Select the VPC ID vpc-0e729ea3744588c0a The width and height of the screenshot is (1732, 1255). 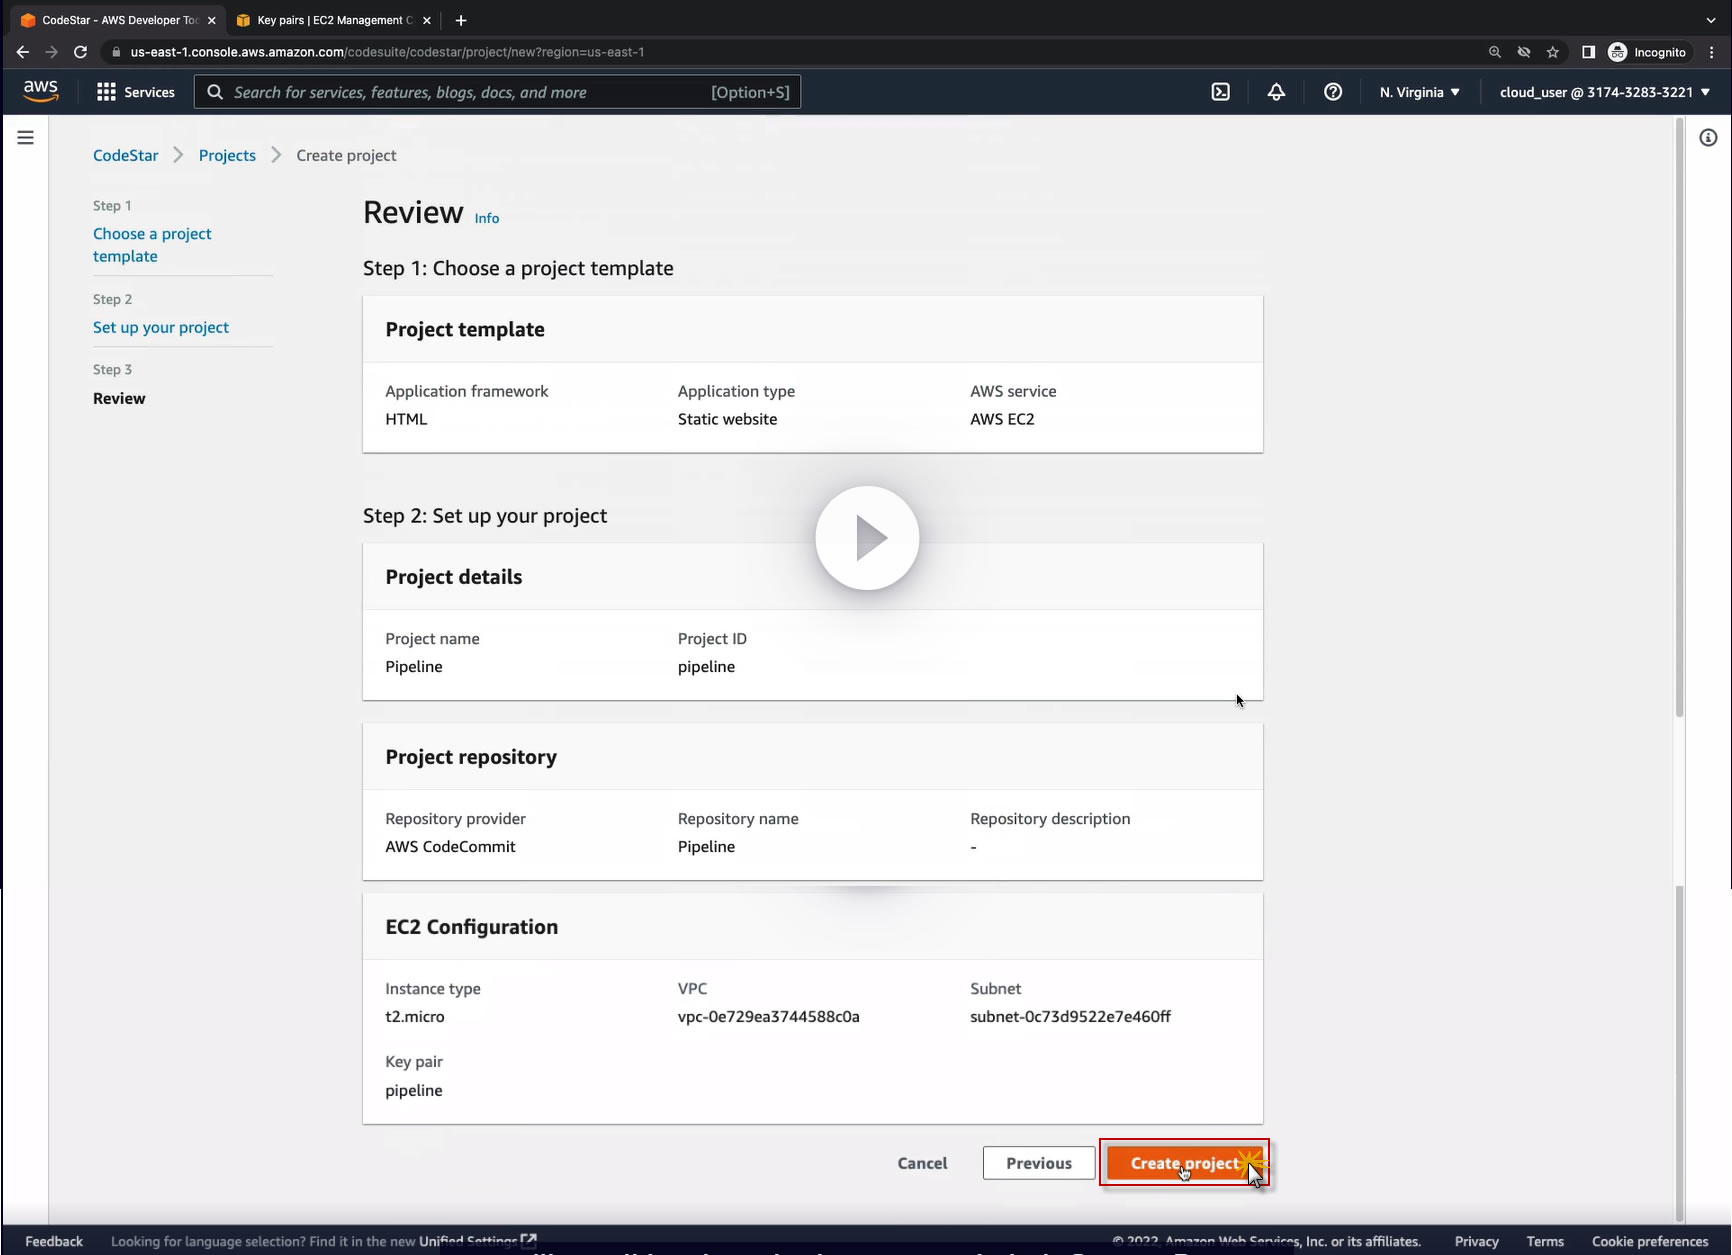pyautogui.click(x=768, y=1016)
